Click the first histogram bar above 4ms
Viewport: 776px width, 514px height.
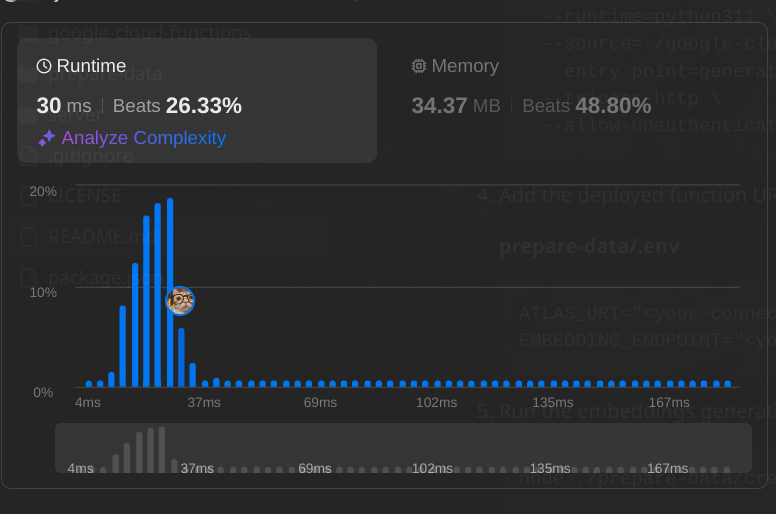click(x=89, y=383)
